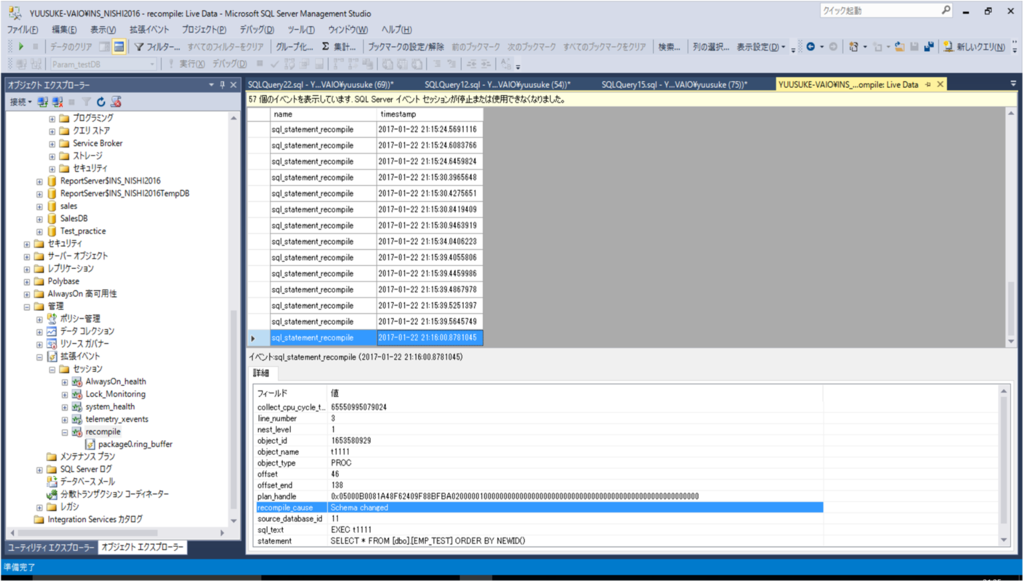Open the Param_testDB database combo box
The image size is (1024, 582).
point(103,64)
